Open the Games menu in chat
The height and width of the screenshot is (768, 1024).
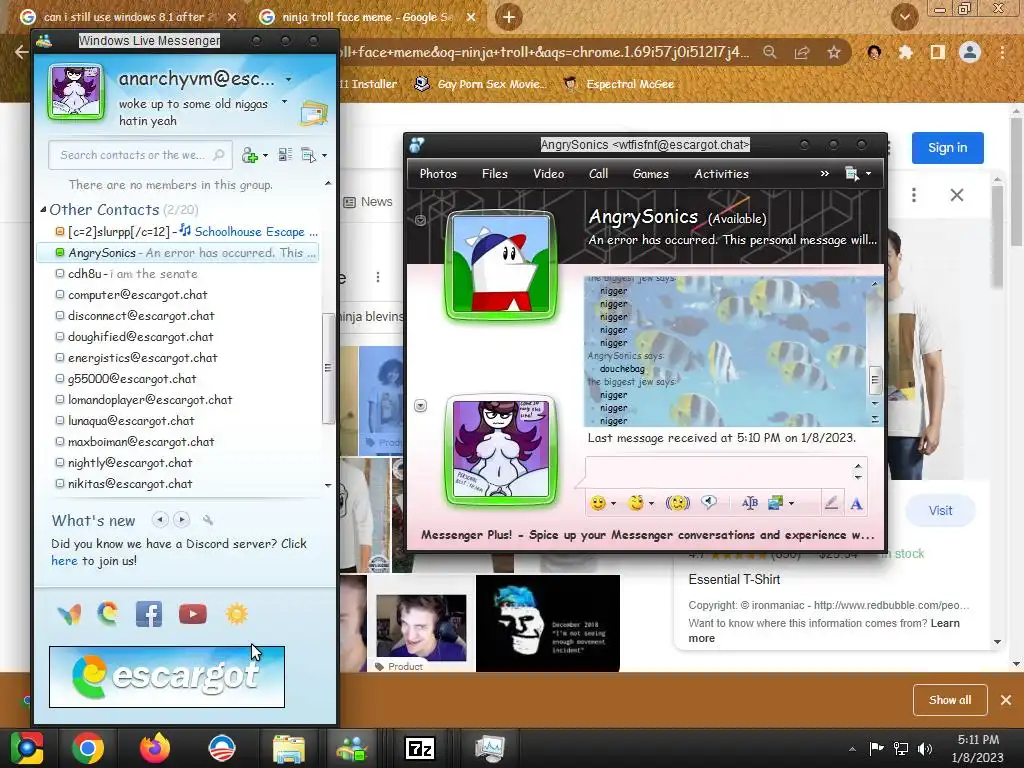(x=650, y=174)
